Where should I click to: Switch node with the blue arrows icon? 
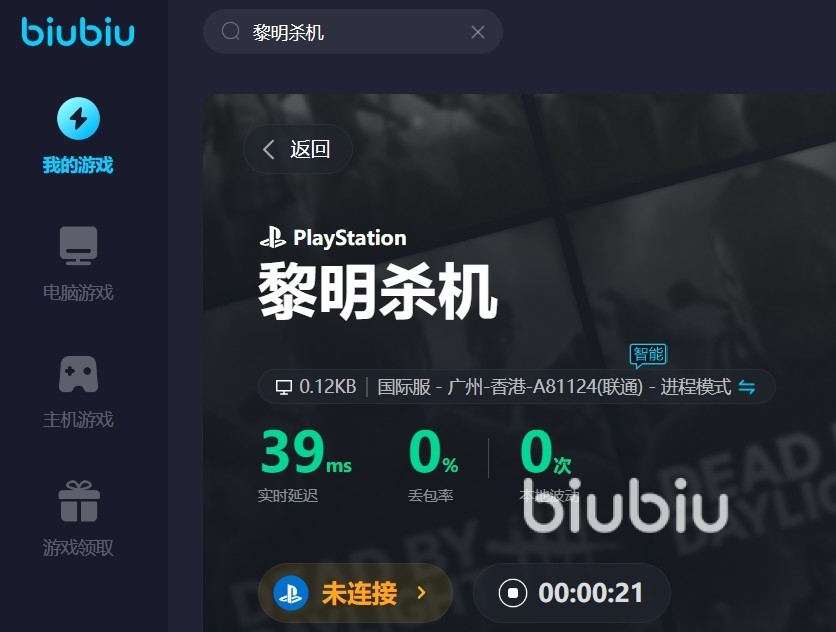(746, 387)
